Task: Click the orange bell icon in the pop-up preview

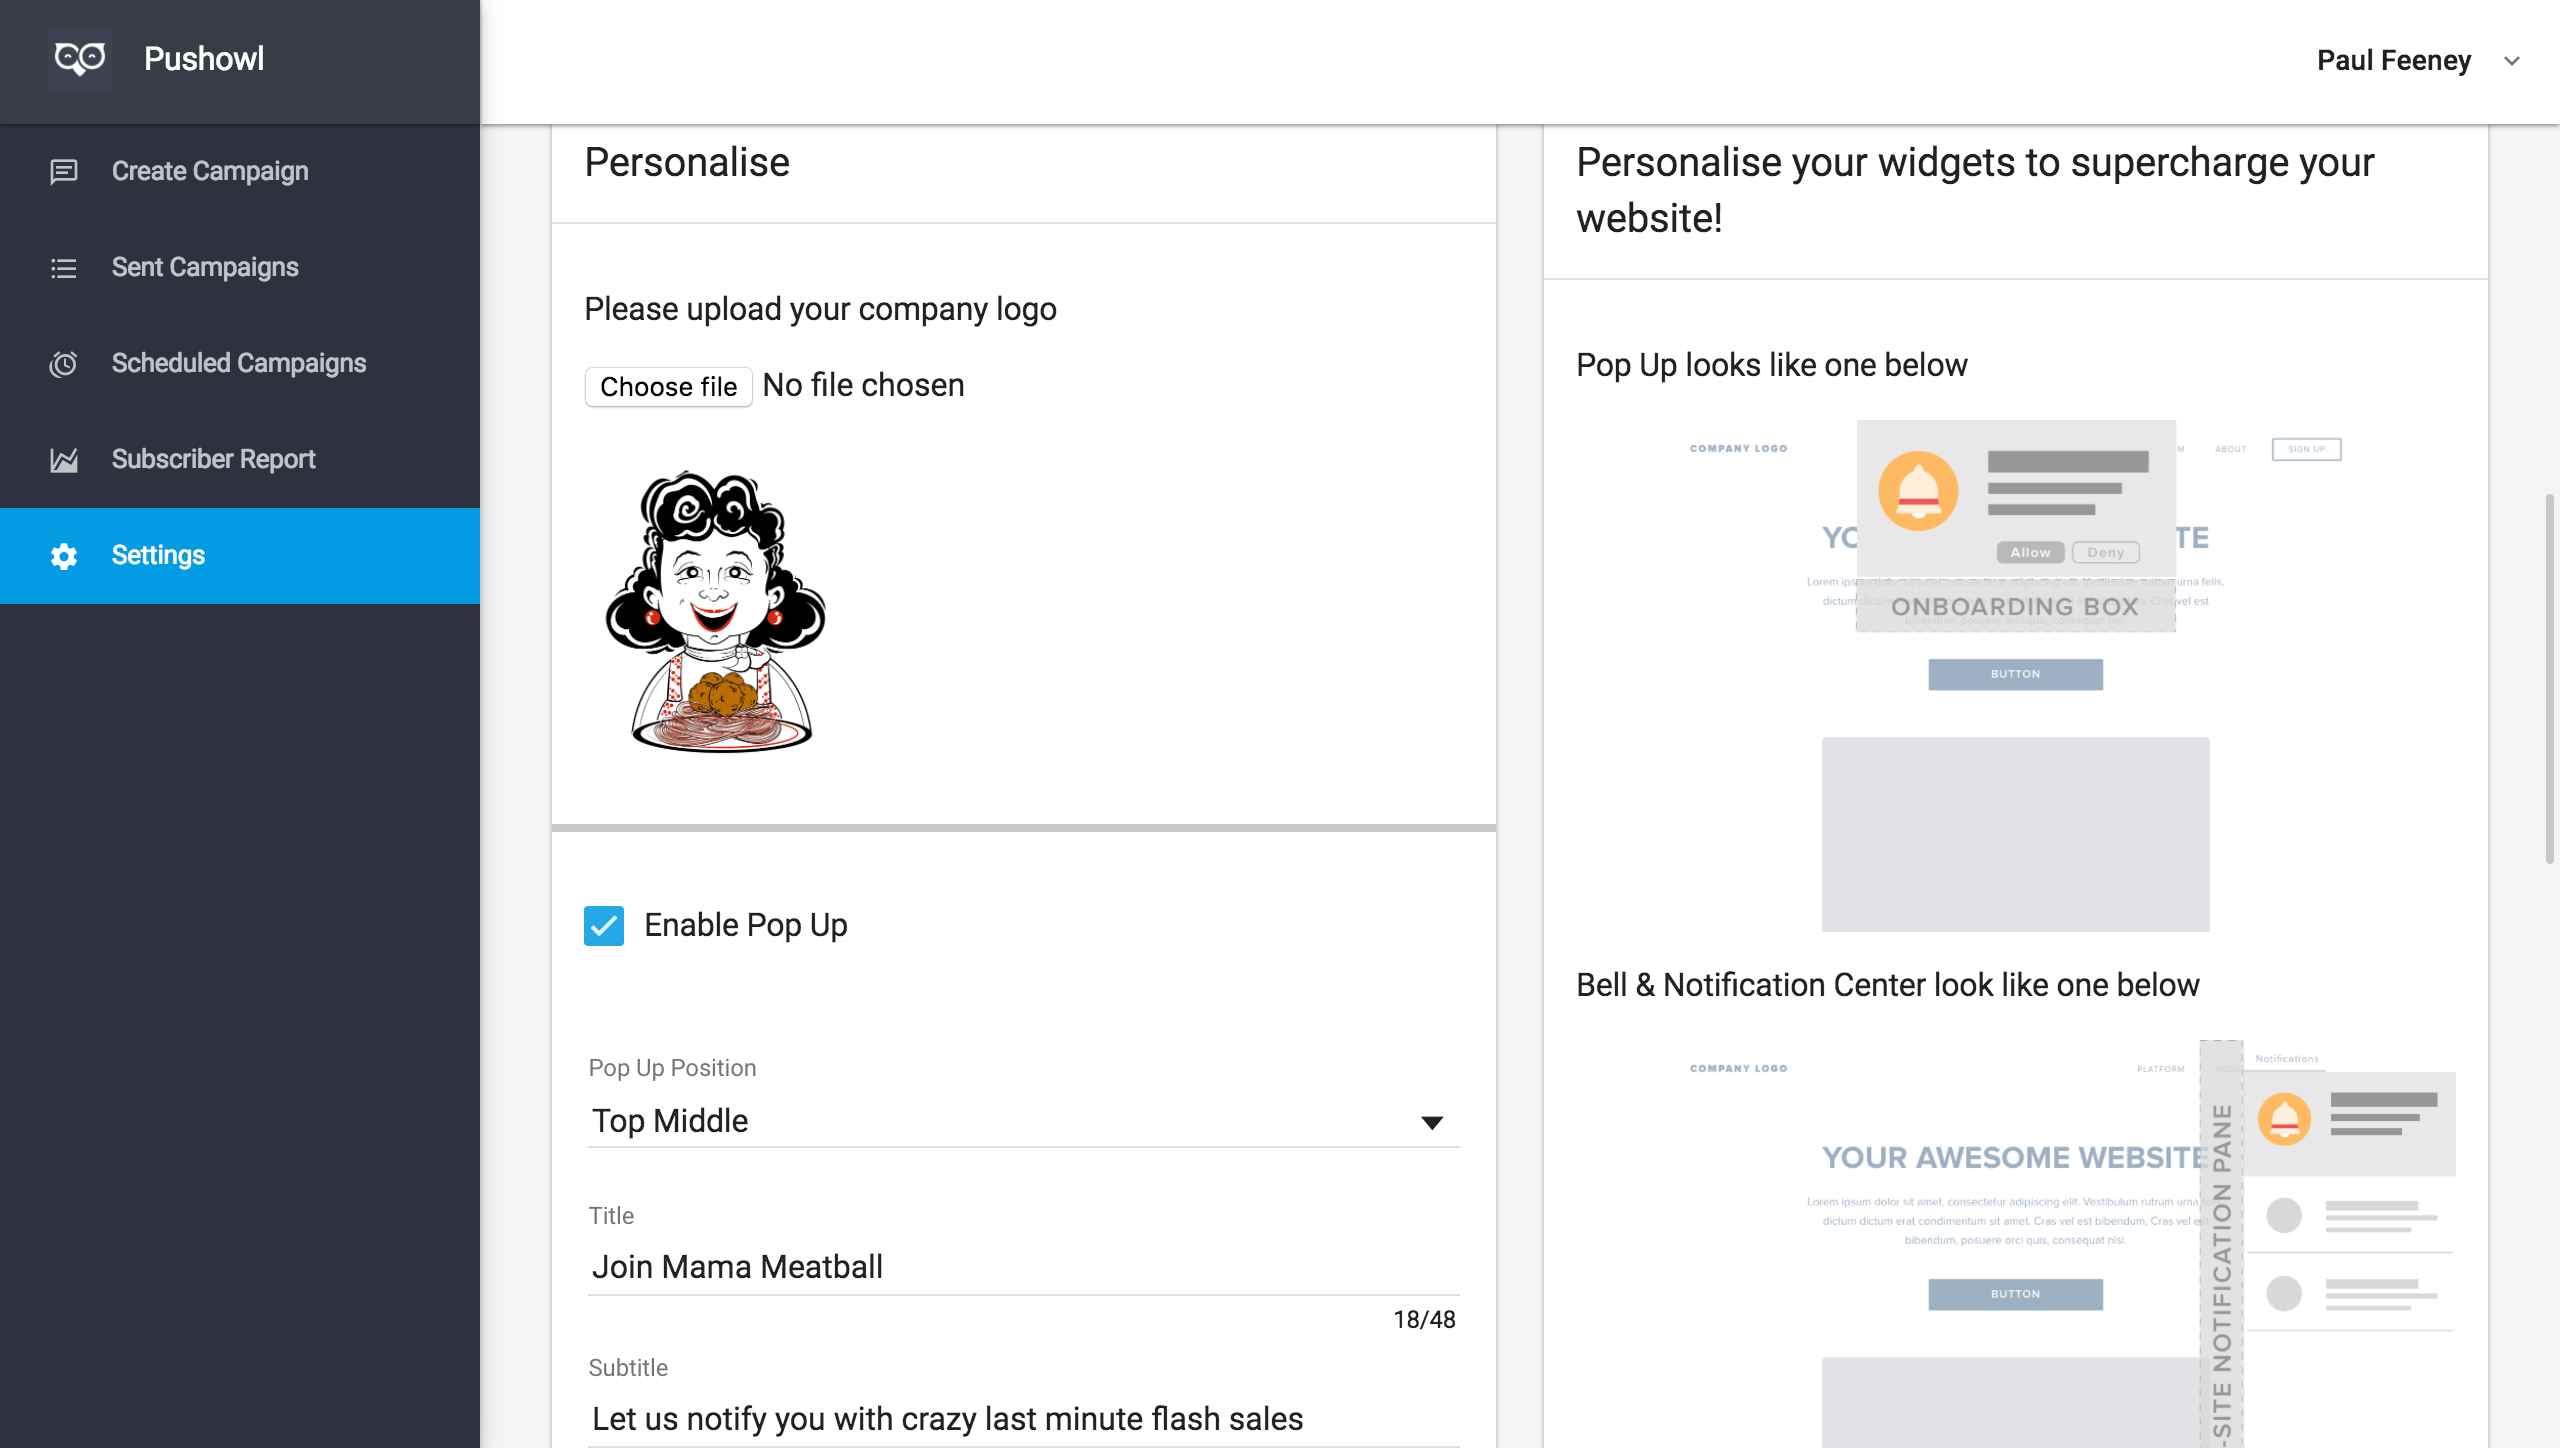Action: coord(1917,491)
